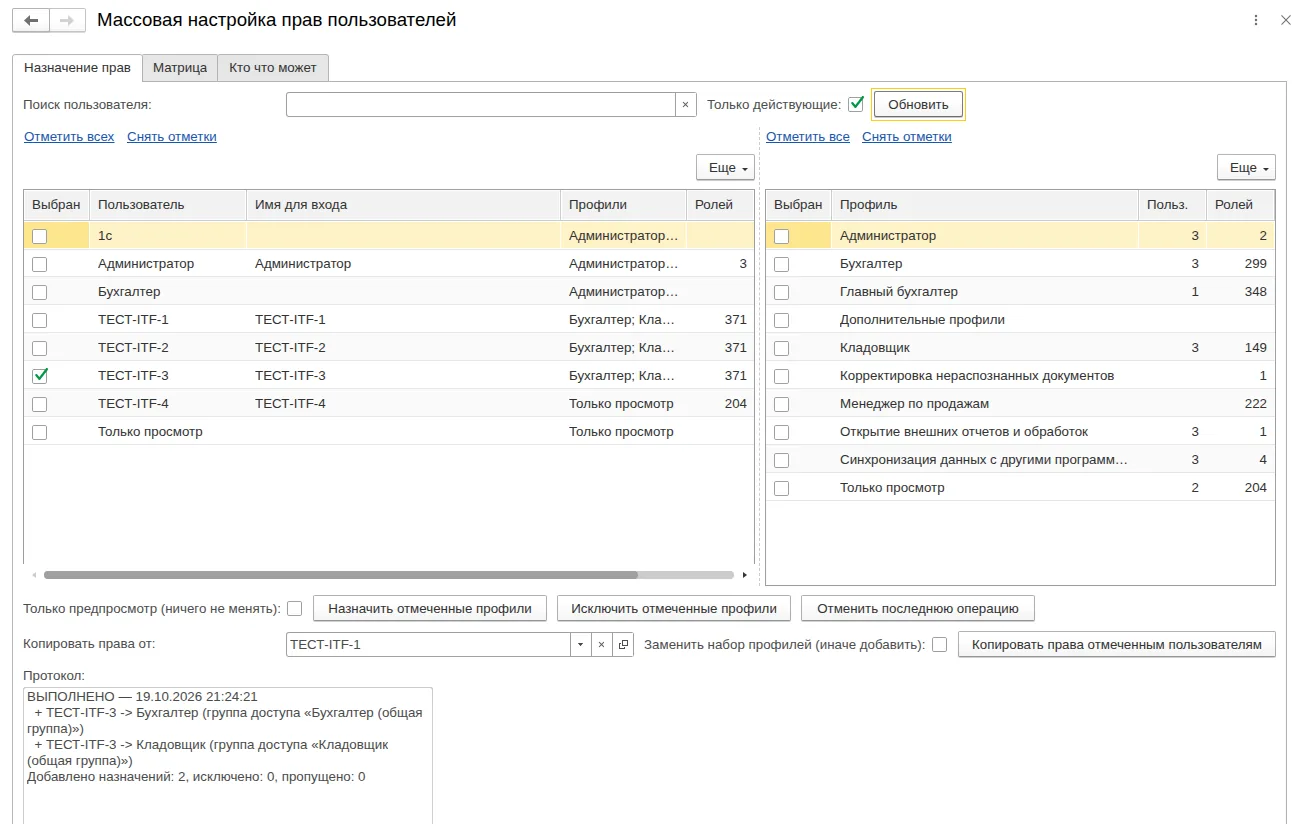Go forward with the right arrow icon

click(67, 20)
